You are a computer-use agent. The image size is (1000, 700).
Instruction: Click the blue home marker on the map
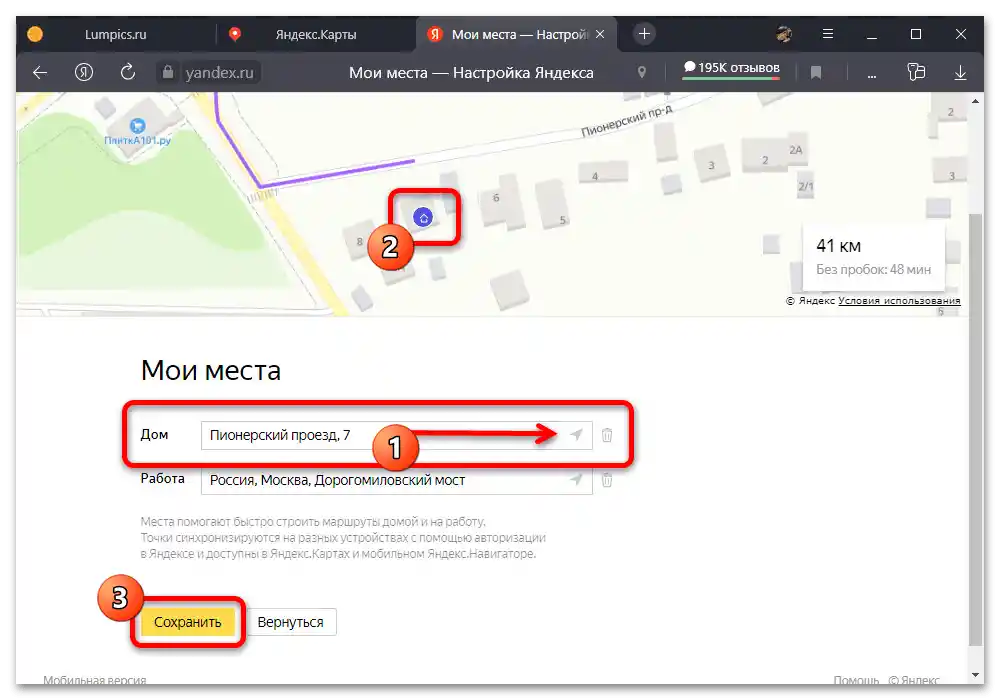click(x=423, y=217)
